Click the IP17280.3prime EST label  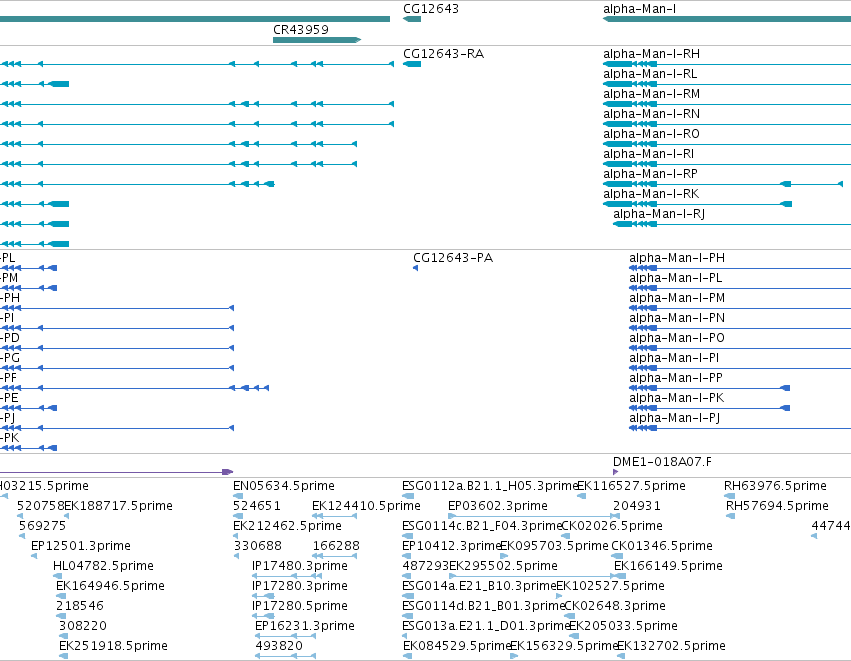300,586
